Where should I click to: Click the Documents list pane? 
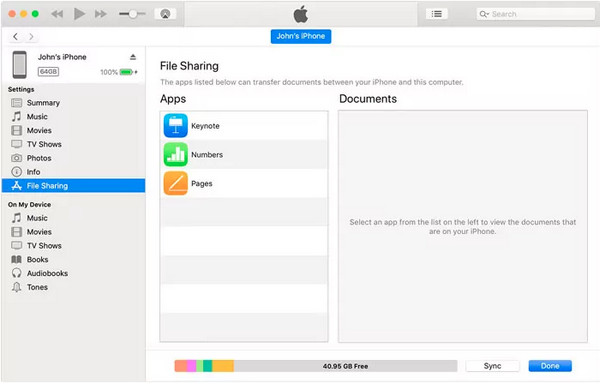pyautogui.click(x=463, y=226)
